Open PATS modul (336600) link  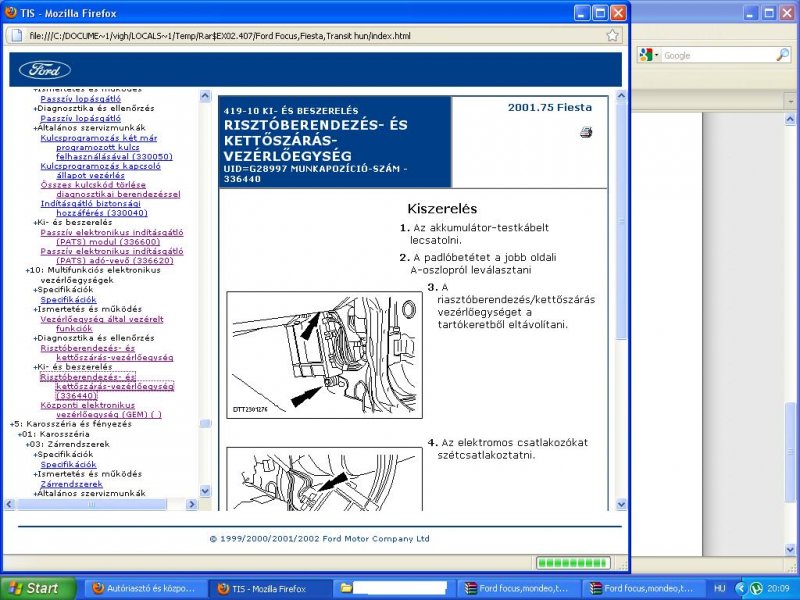click(x=112, y=237)
